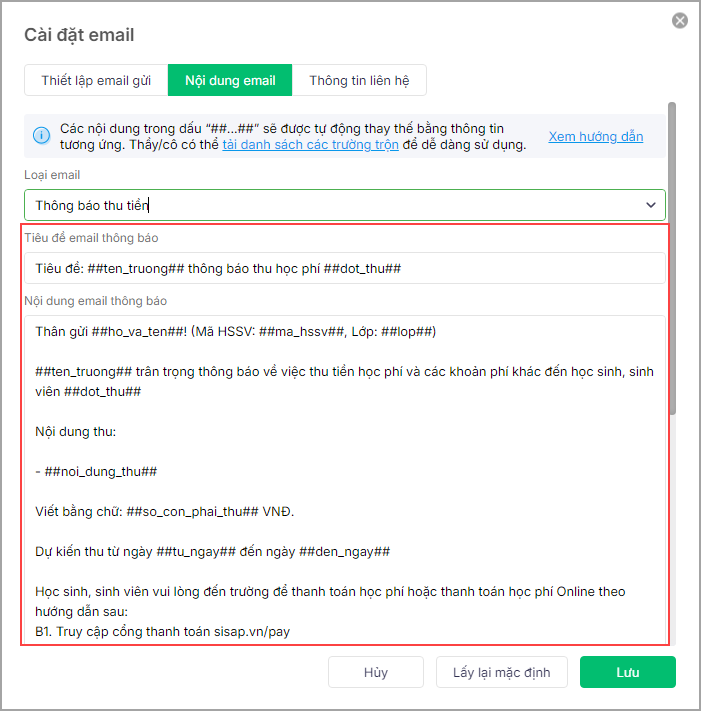Click Lấy lại mặc định button
The width and height of the screenshot is (701, 711).
[x=502, y=672]
